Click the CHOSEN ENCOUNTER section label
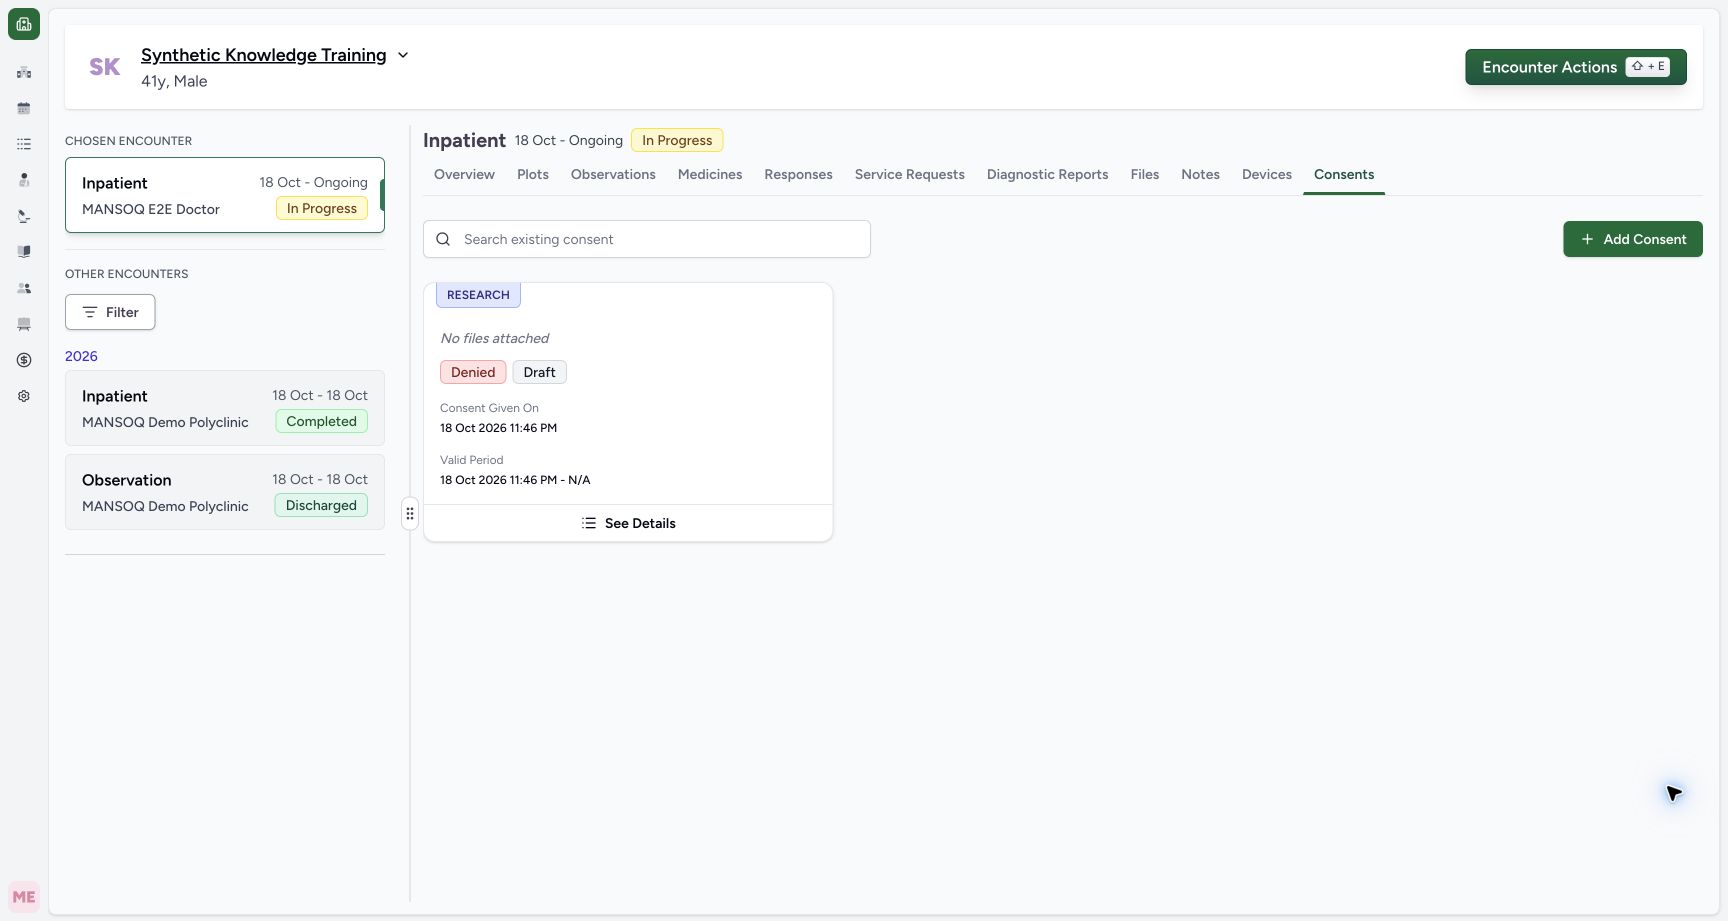The height and width of the screenshot is (921, 1728). [129, 141]
